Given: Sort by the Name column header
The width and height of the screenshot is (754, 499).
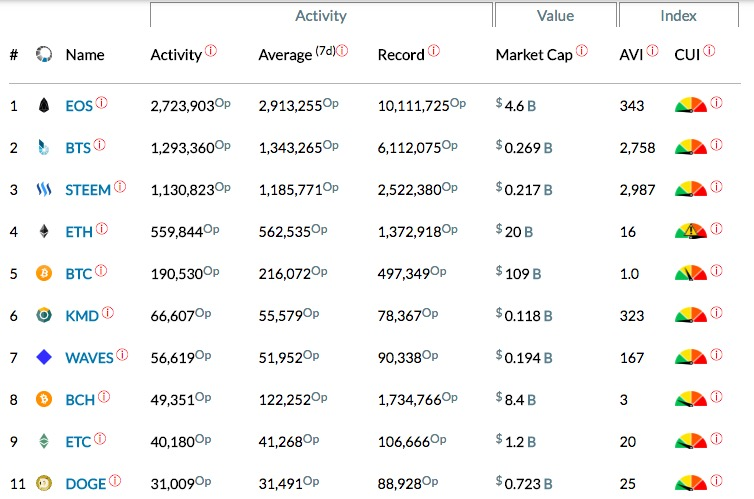Looking at the screenshot, I should pyautogui.click(x=85, y=55).
